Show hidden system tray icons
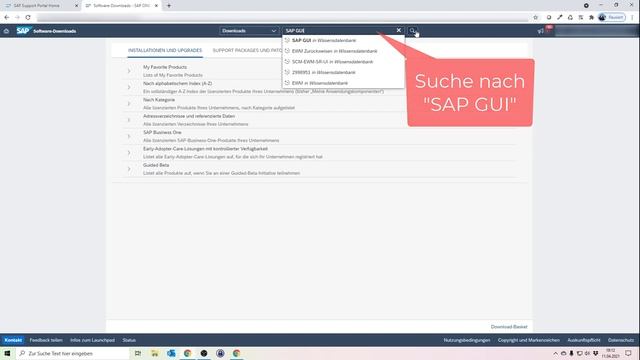Image resolution: width=640 pixels, height=360 pixels. (x=555, y=353)
